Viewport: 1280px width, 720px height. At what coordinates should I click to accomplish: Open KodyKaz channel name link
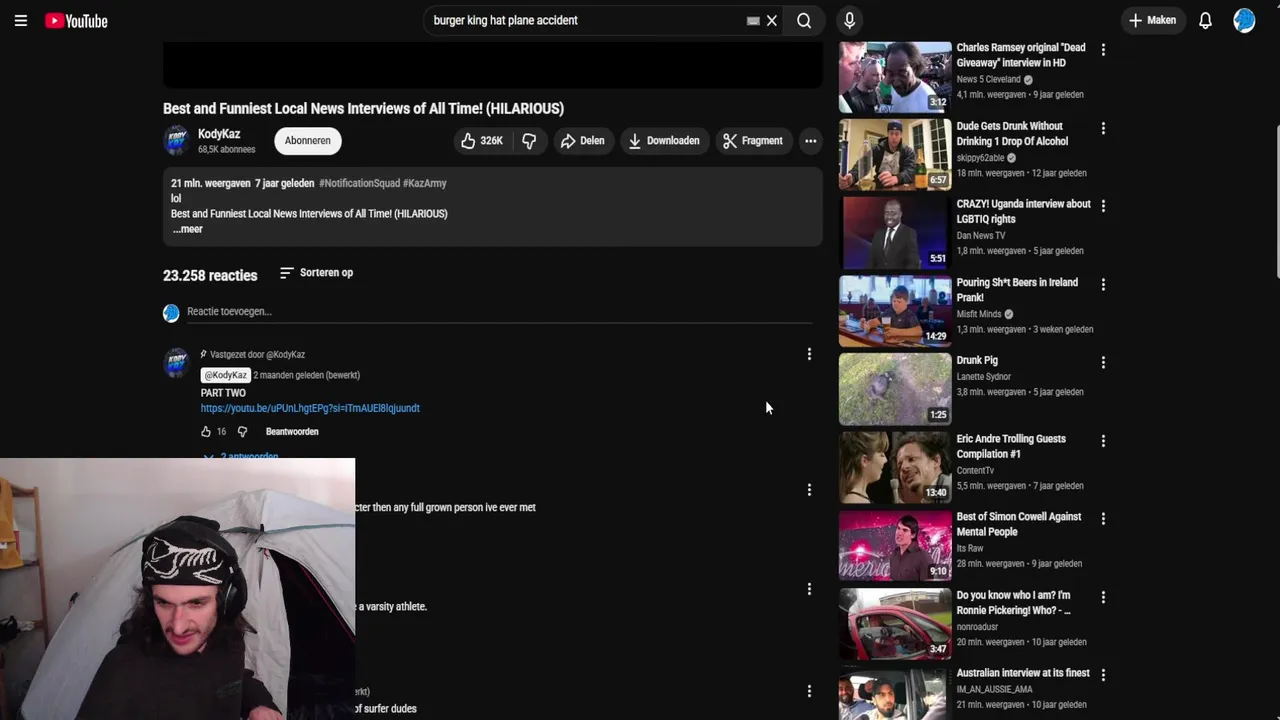[219, 134]
